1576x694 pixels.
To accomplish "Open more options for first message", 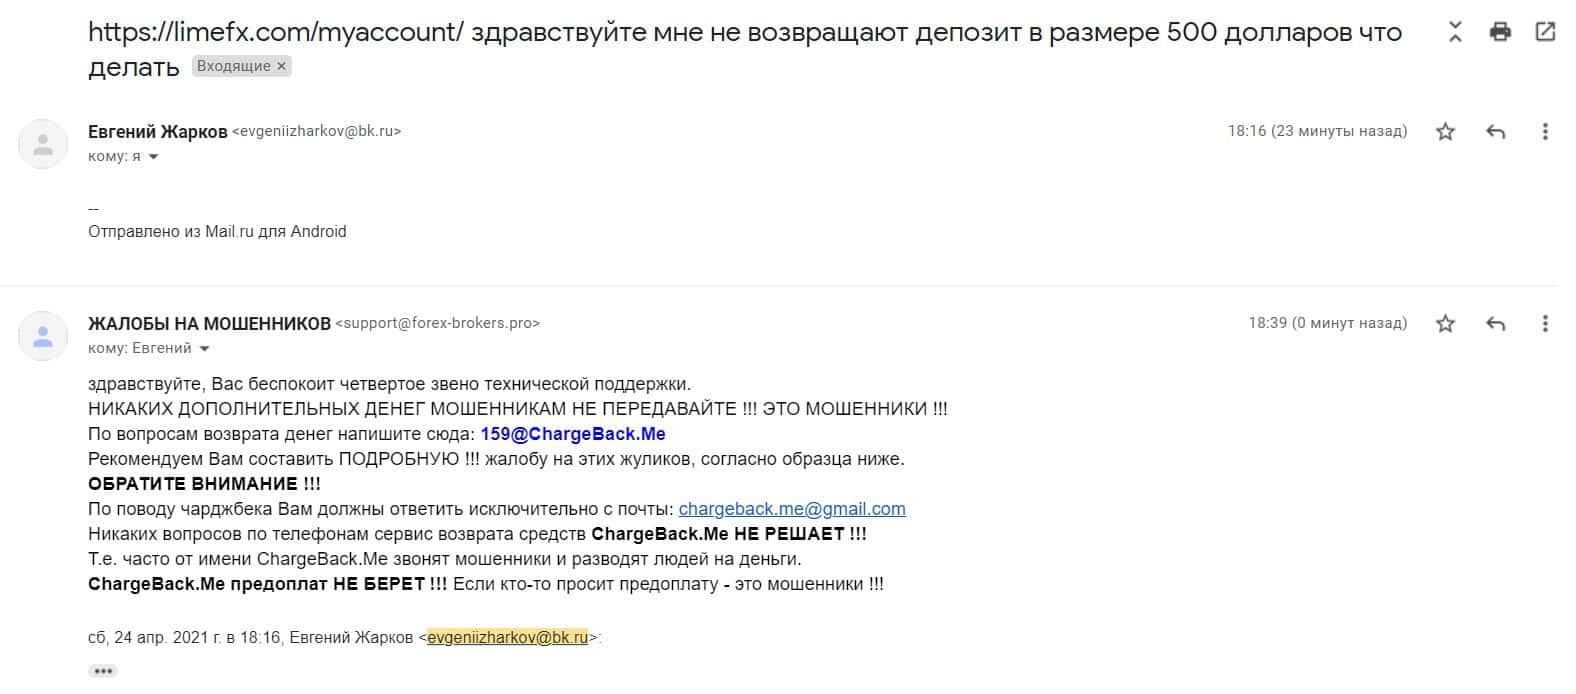I will click(x=1545, y=131).
